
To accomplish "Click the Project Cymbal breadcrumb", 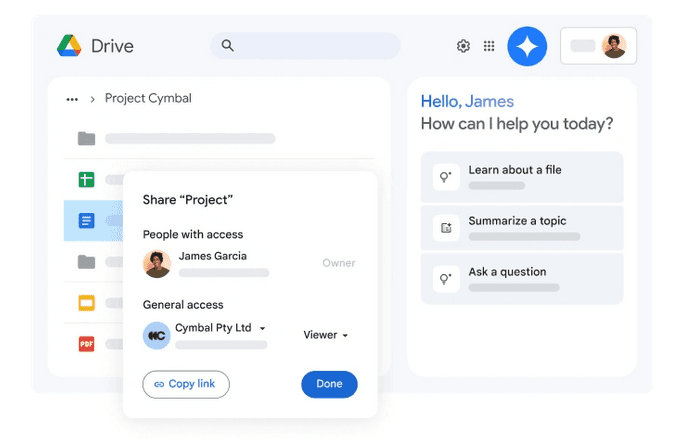I will (x=148, y=99).
